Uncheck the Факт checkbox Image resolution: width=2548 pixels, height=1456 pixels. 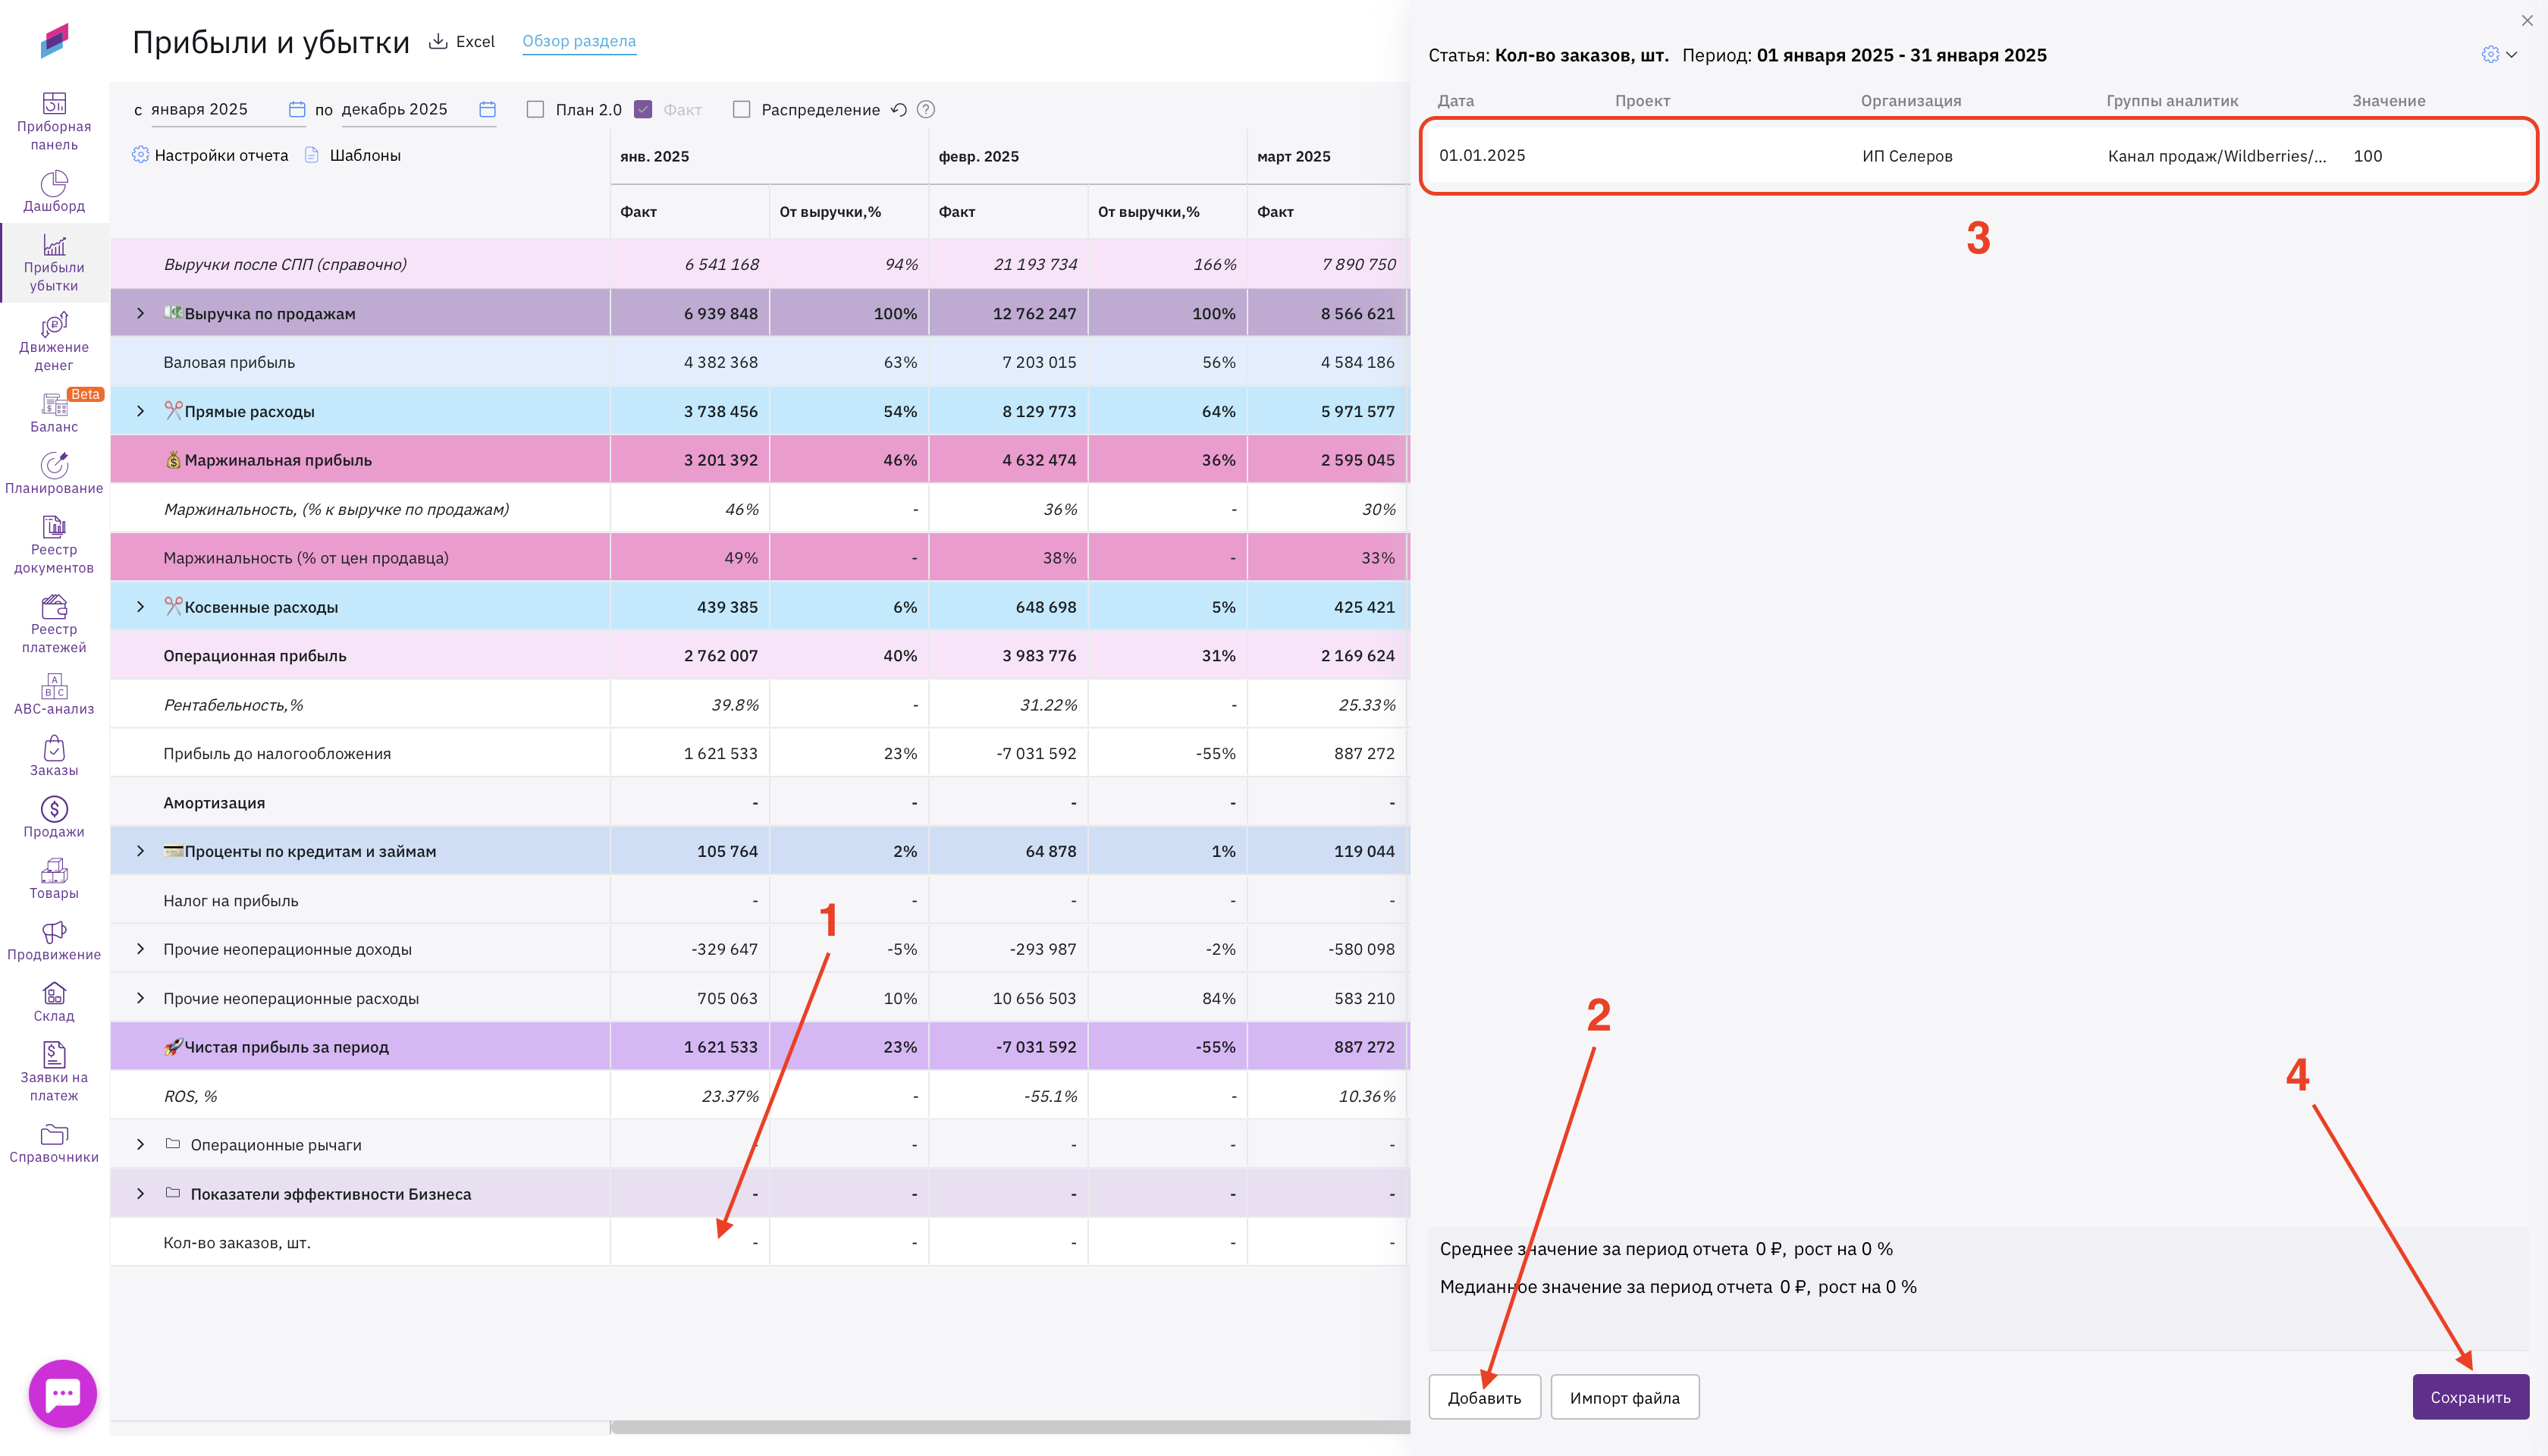(644, 109)
